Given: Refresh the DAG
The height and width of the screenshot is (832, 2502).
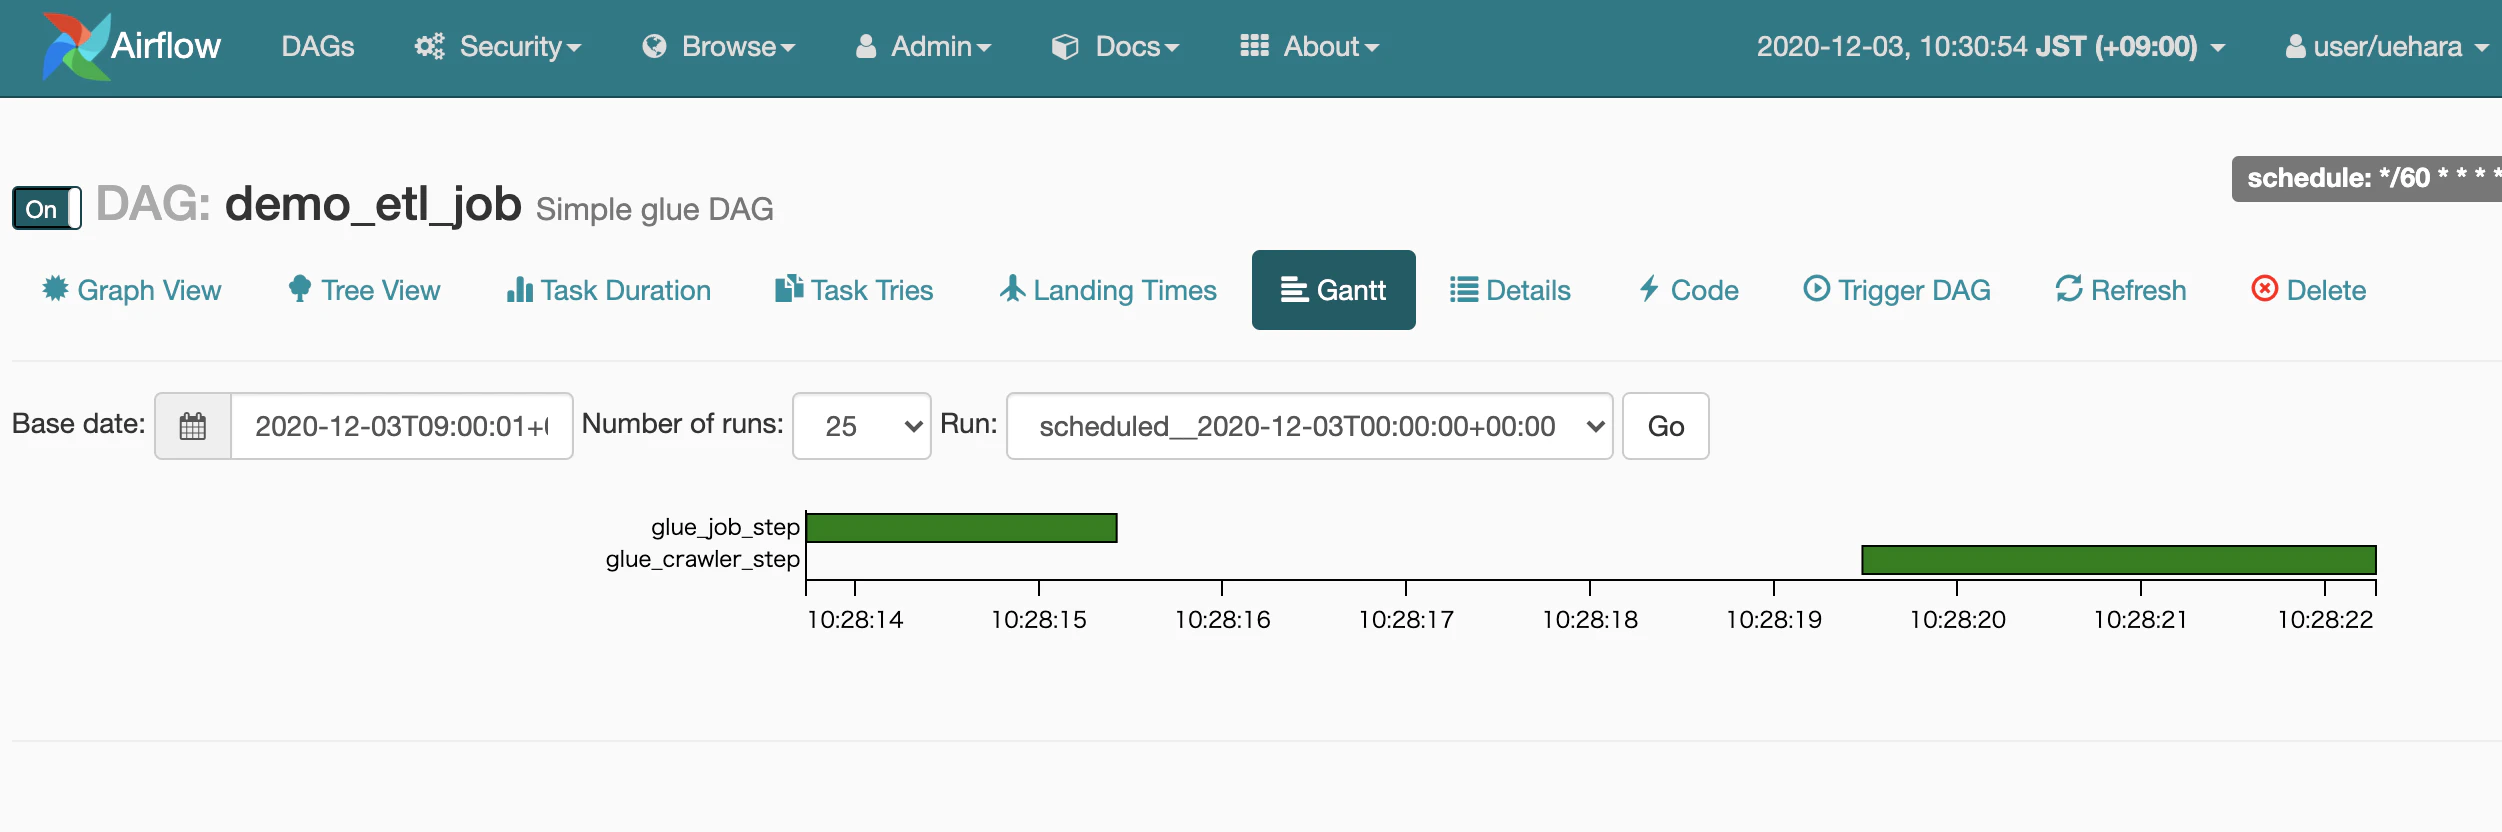Looking at the screenshot, I should (x=2121, y=290).
